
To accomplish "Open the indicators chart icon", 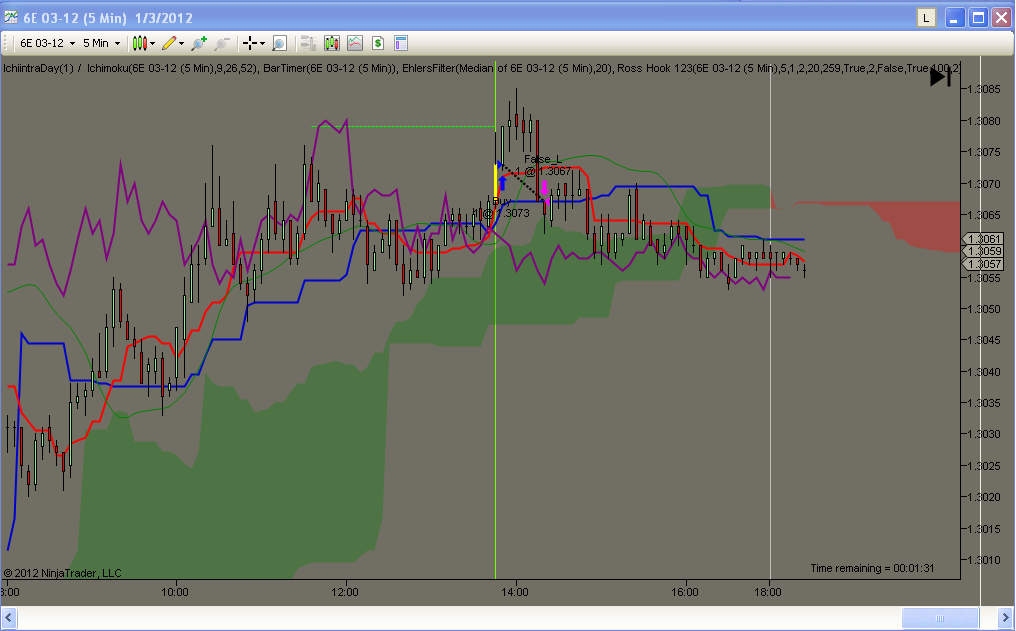I will pyautogui.click(x=355, y=43).
